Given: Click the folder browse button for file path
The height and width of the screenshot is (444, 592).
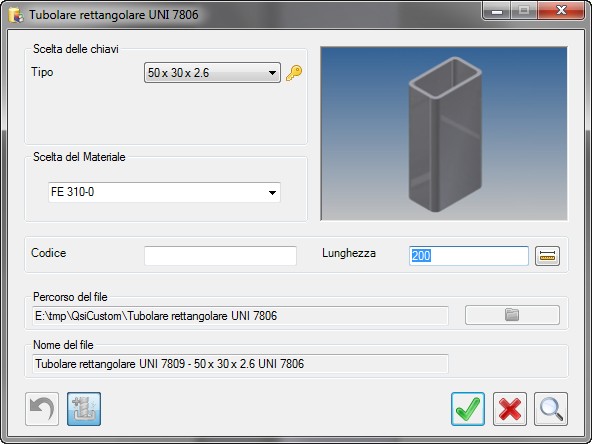Looking at the screenshot, I should click(512, 315).
